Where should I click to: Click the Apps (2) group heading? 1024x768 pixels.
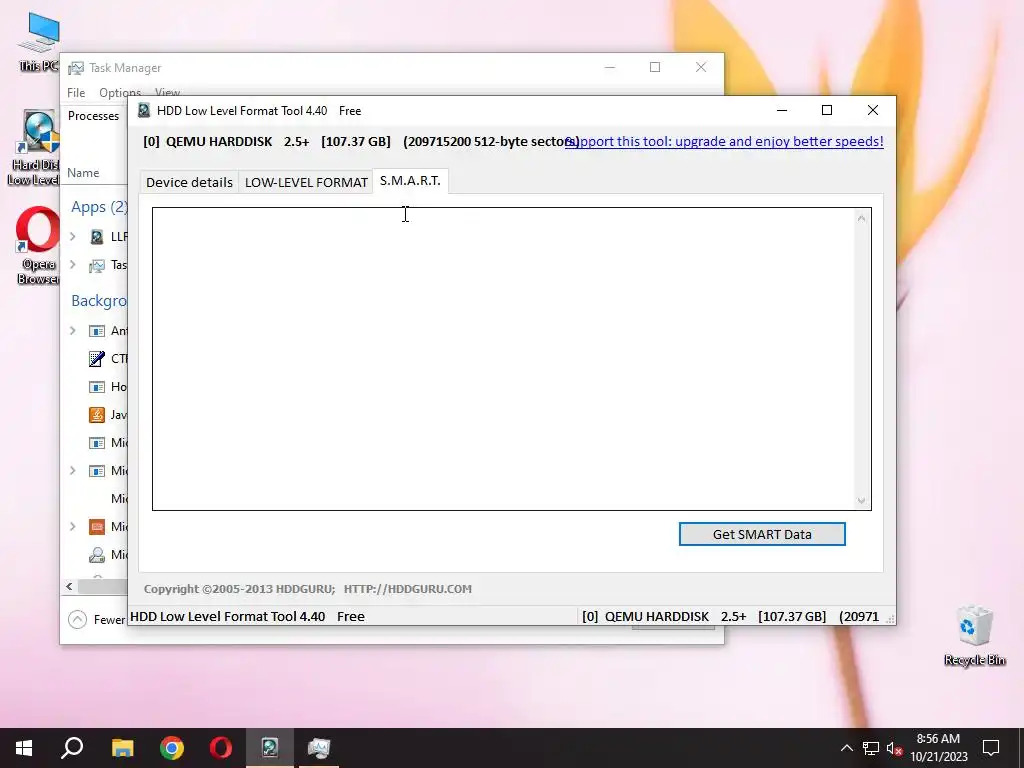(99, 207)
